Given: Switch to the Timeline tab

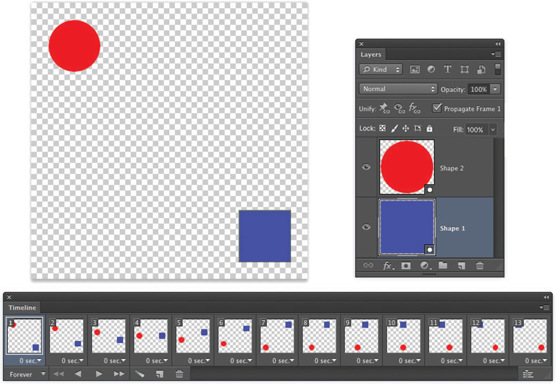Looking at the screenshot, I should [x=22, y=308].
